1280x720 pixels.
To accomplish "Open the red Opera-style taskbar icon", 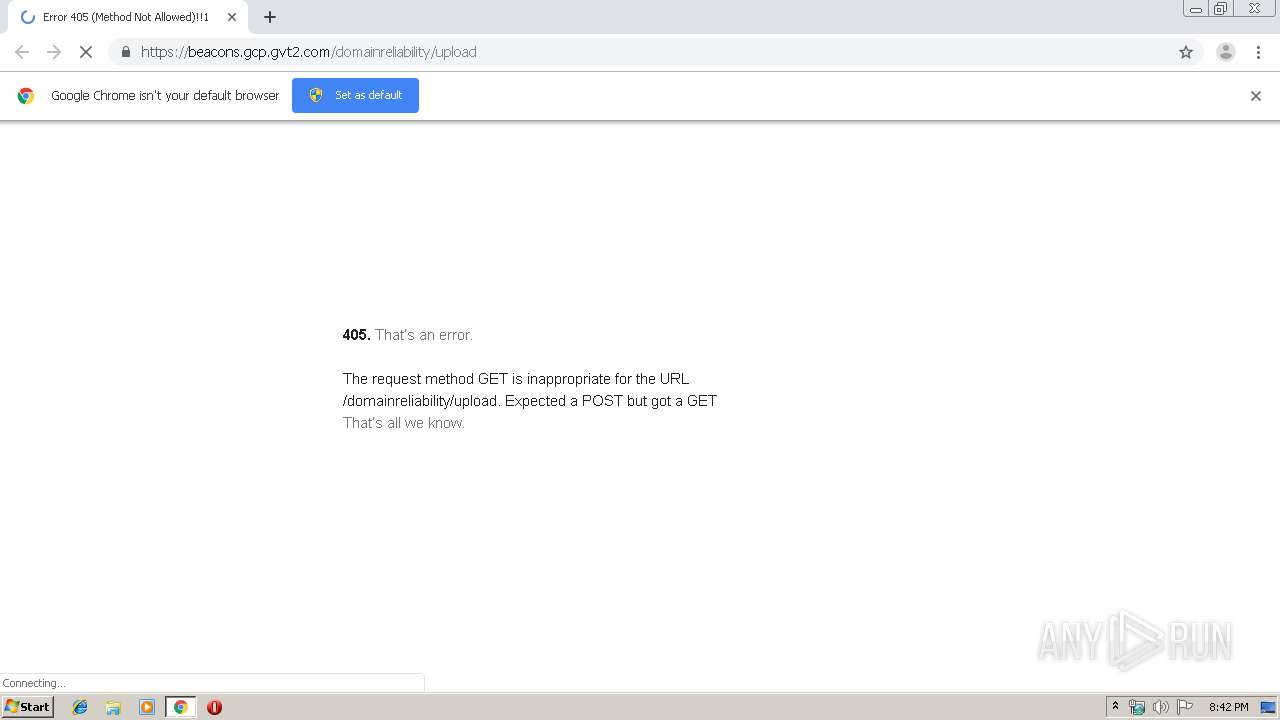I will pyautogui.click(x=214, y=707).
